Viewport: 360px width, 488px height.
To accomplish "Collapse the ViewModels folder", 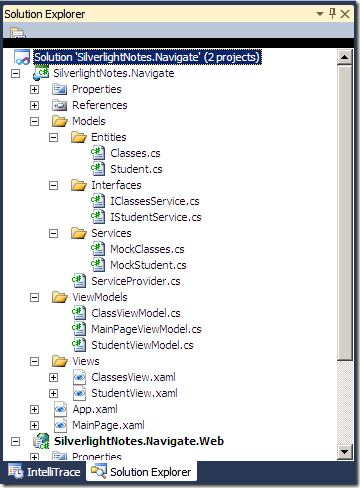I will pos(34,297).
